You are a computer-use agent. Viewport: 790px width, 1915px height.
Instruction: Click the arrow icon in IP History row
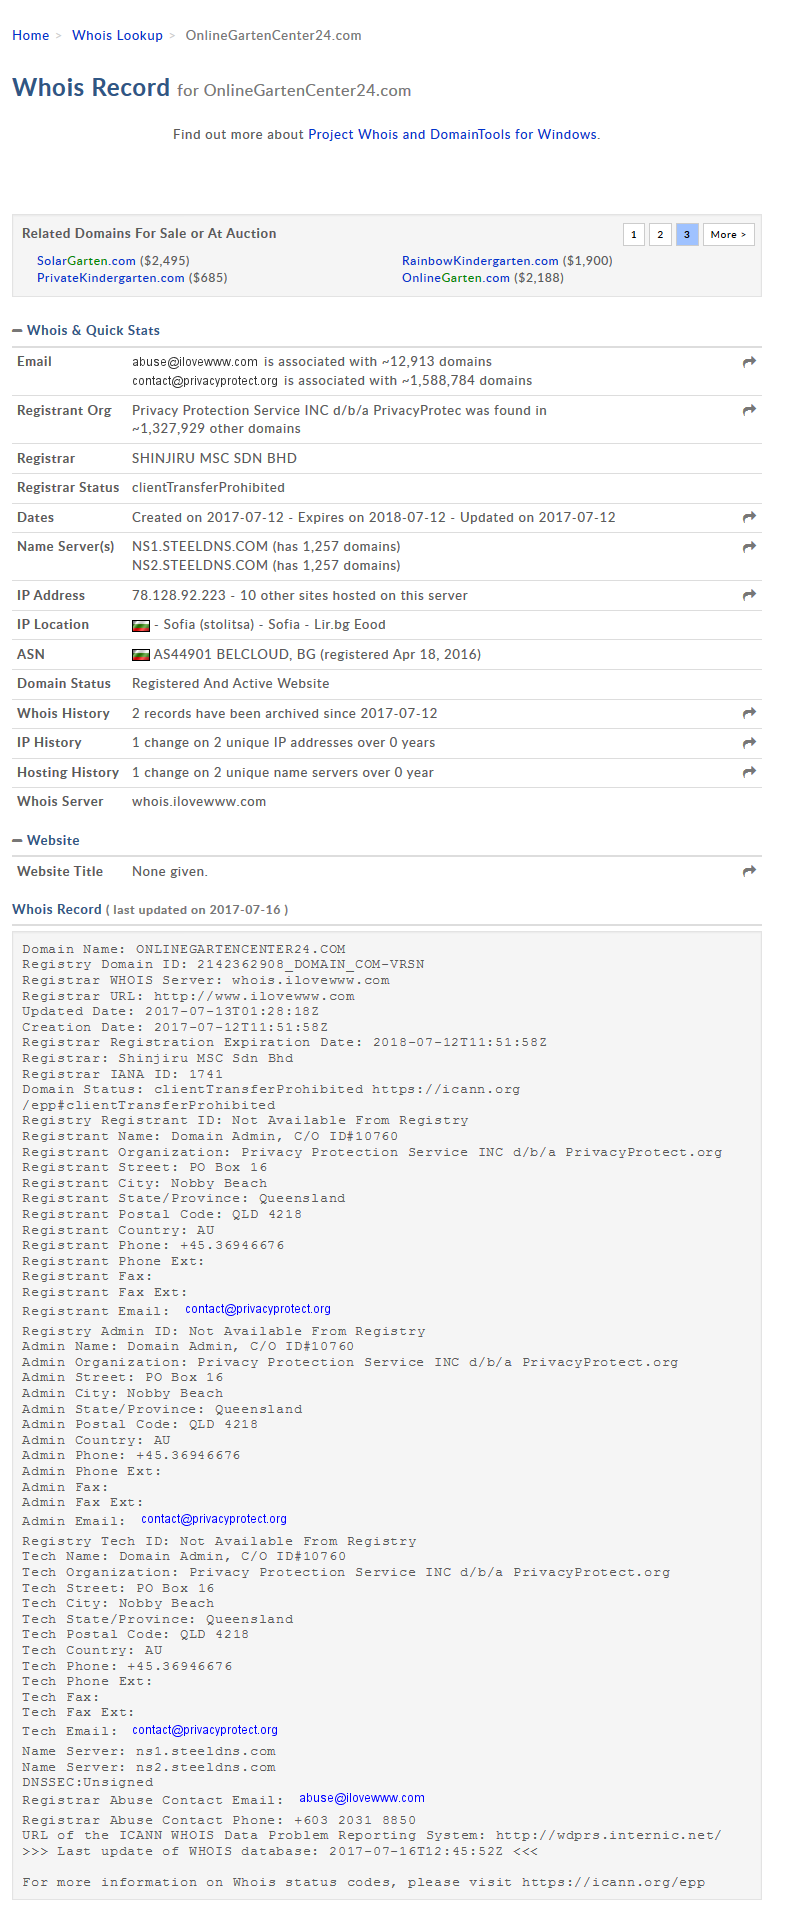tap(749, 743)
